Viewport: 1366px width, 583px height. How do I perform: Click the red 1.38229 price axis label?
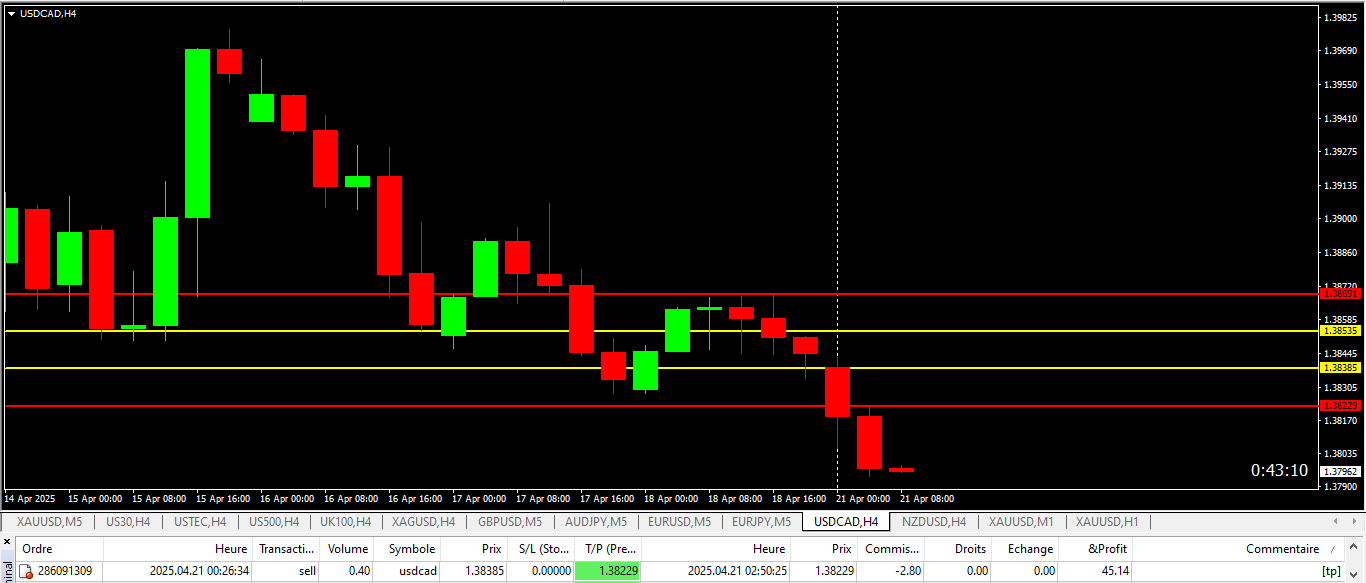(x=1341, y=406)
